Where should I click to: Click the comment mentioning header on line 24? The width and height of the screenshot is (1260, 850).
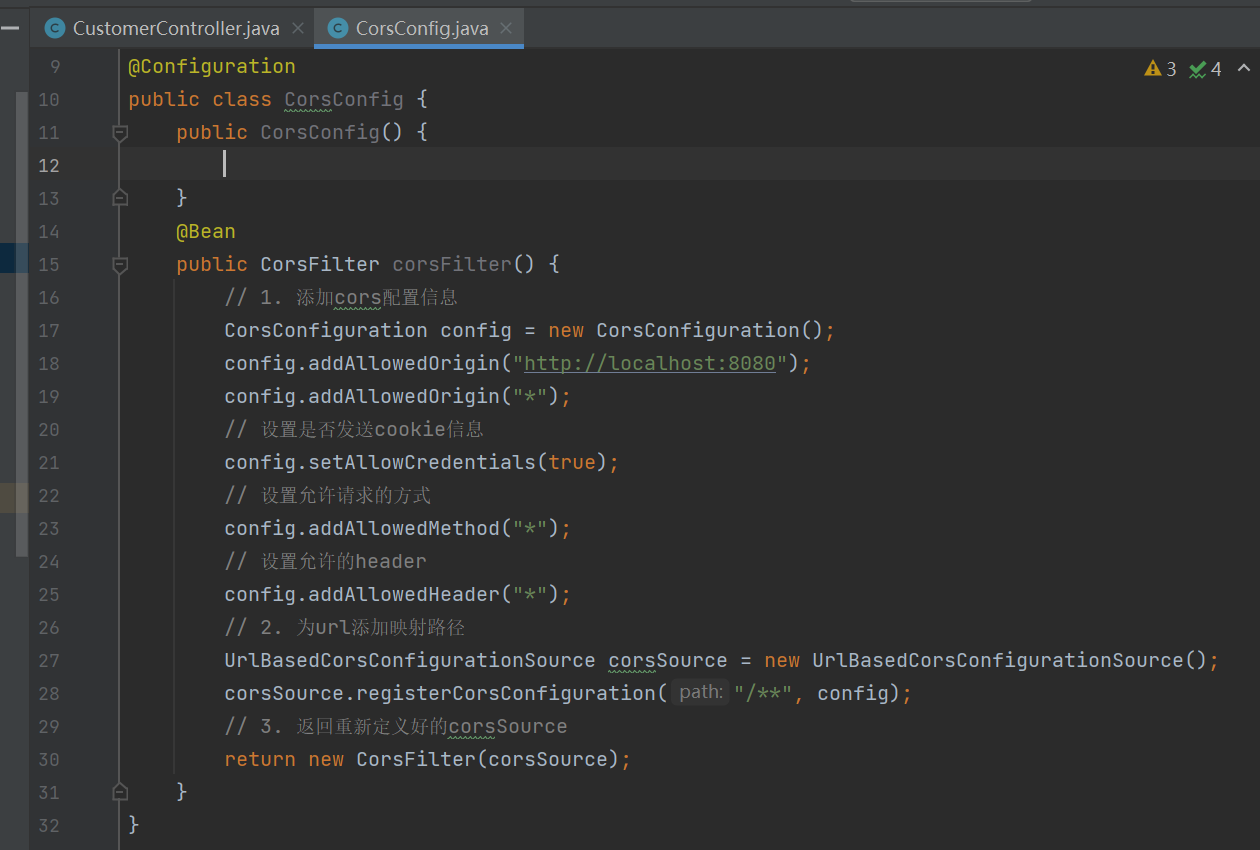pyautogui.click(x=325, y=562)
